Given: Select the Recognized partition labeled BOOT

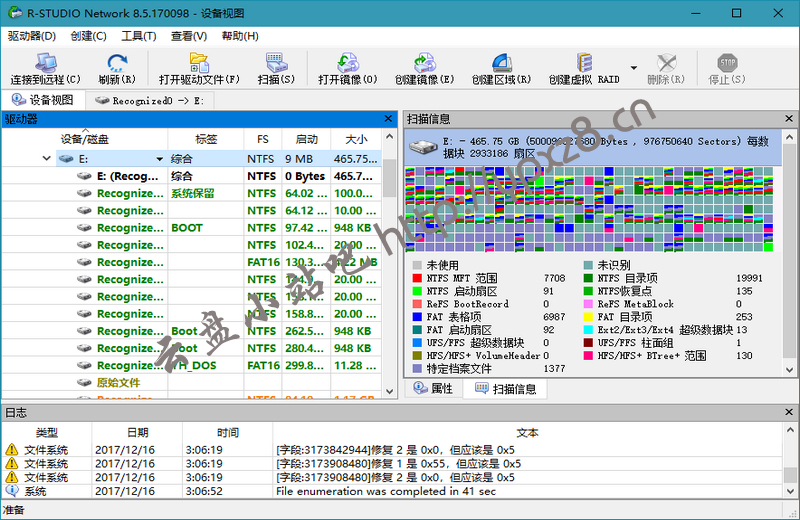Looking at the screenshot, I should [191, 228].
